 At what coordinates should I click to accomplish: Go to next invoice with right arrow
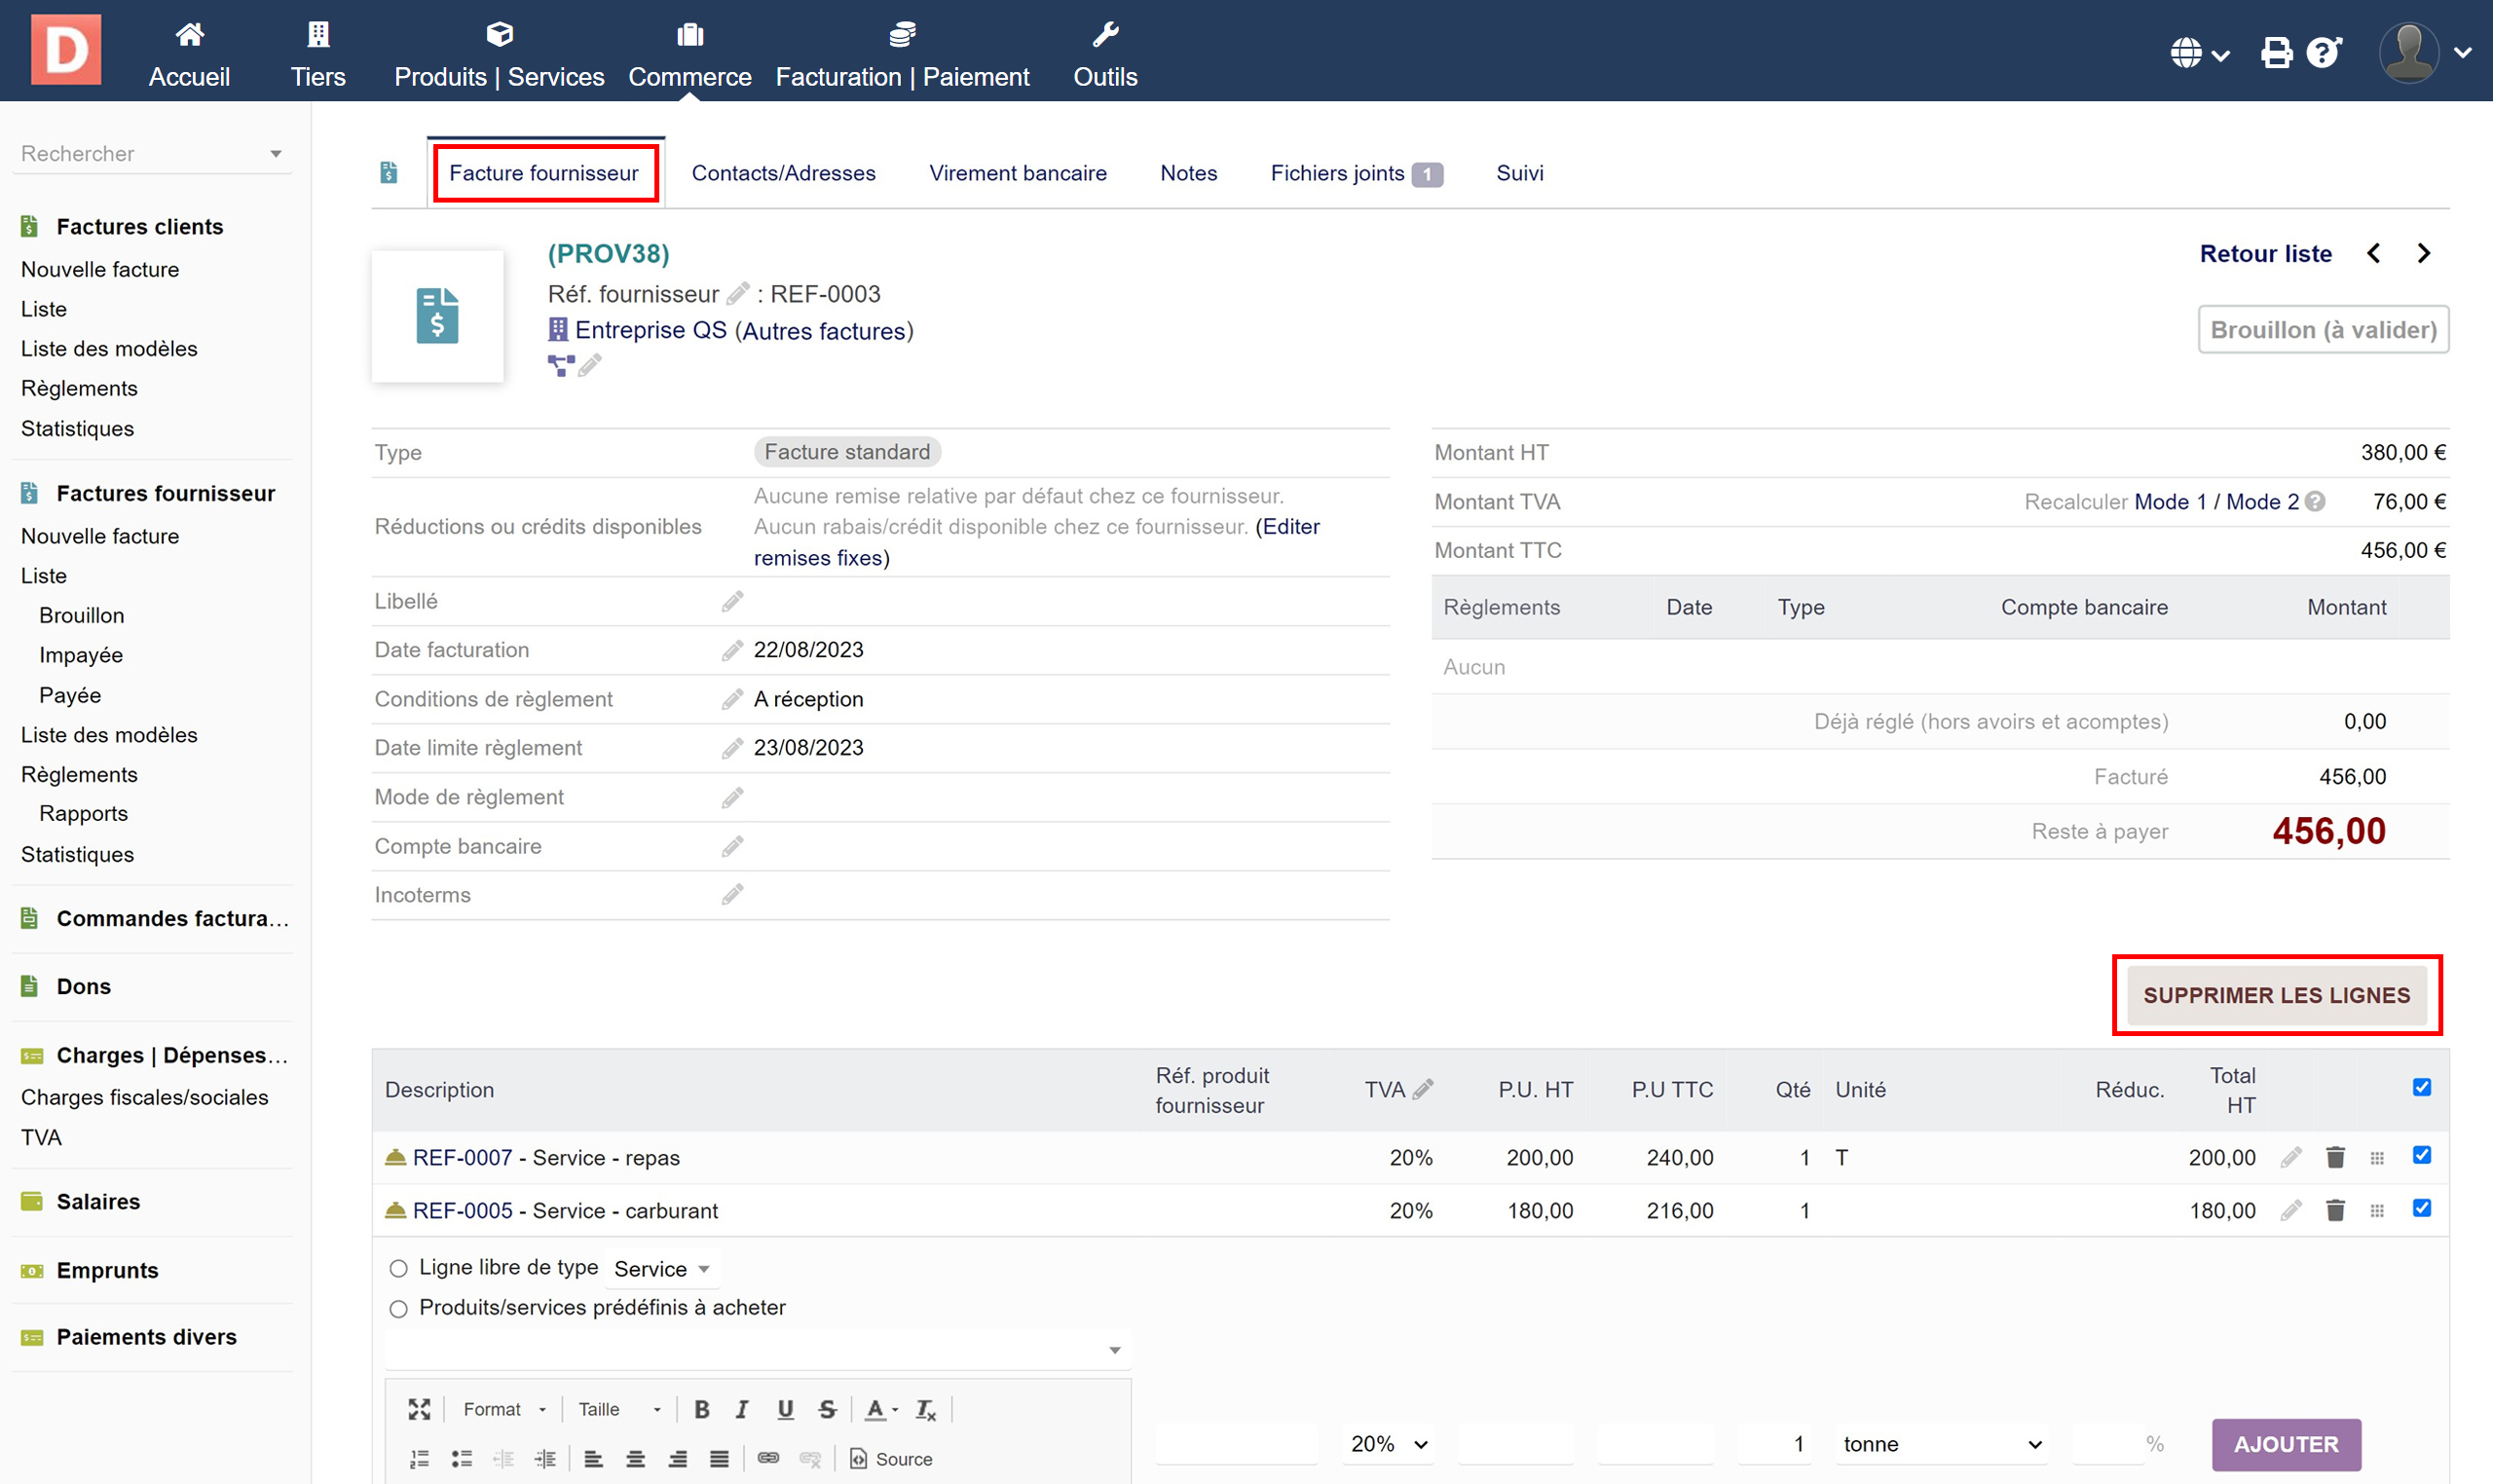tap(2423, 254)
